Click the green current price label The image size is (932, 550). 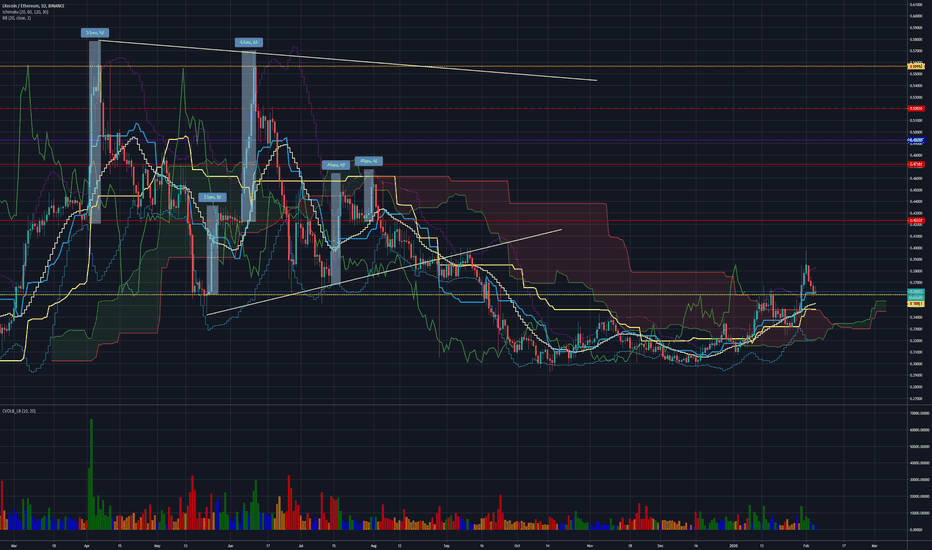(x=915, y=293)
